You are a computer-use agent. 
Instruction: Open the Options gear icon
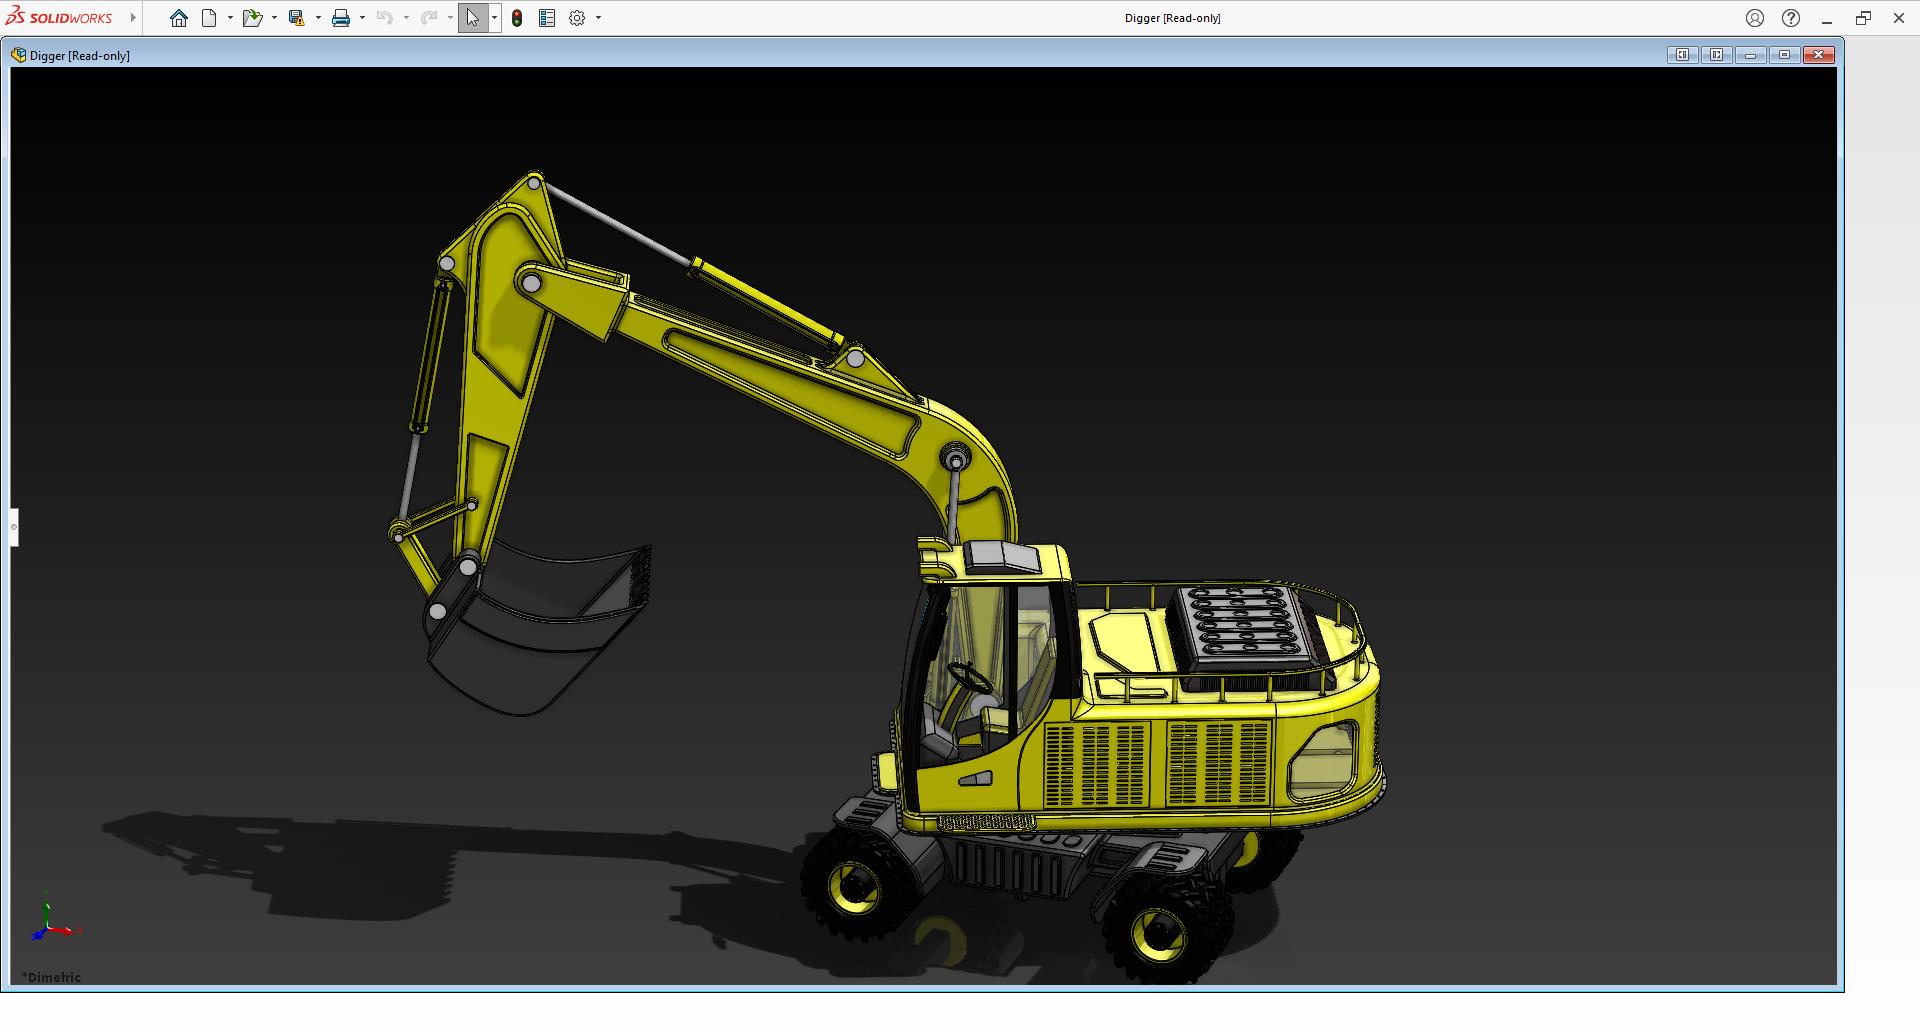(x=577, y=18)
